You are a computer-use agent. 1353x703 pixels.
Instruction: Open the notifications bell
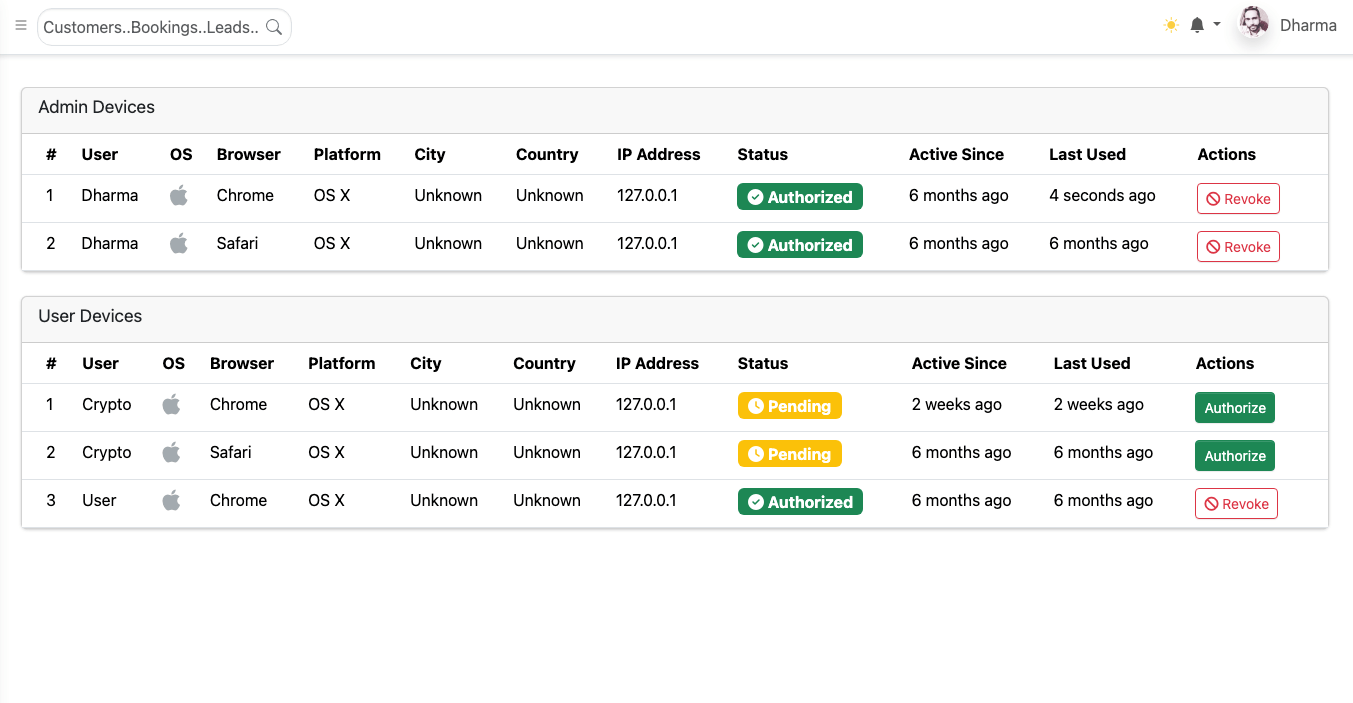coord(1196,25)
